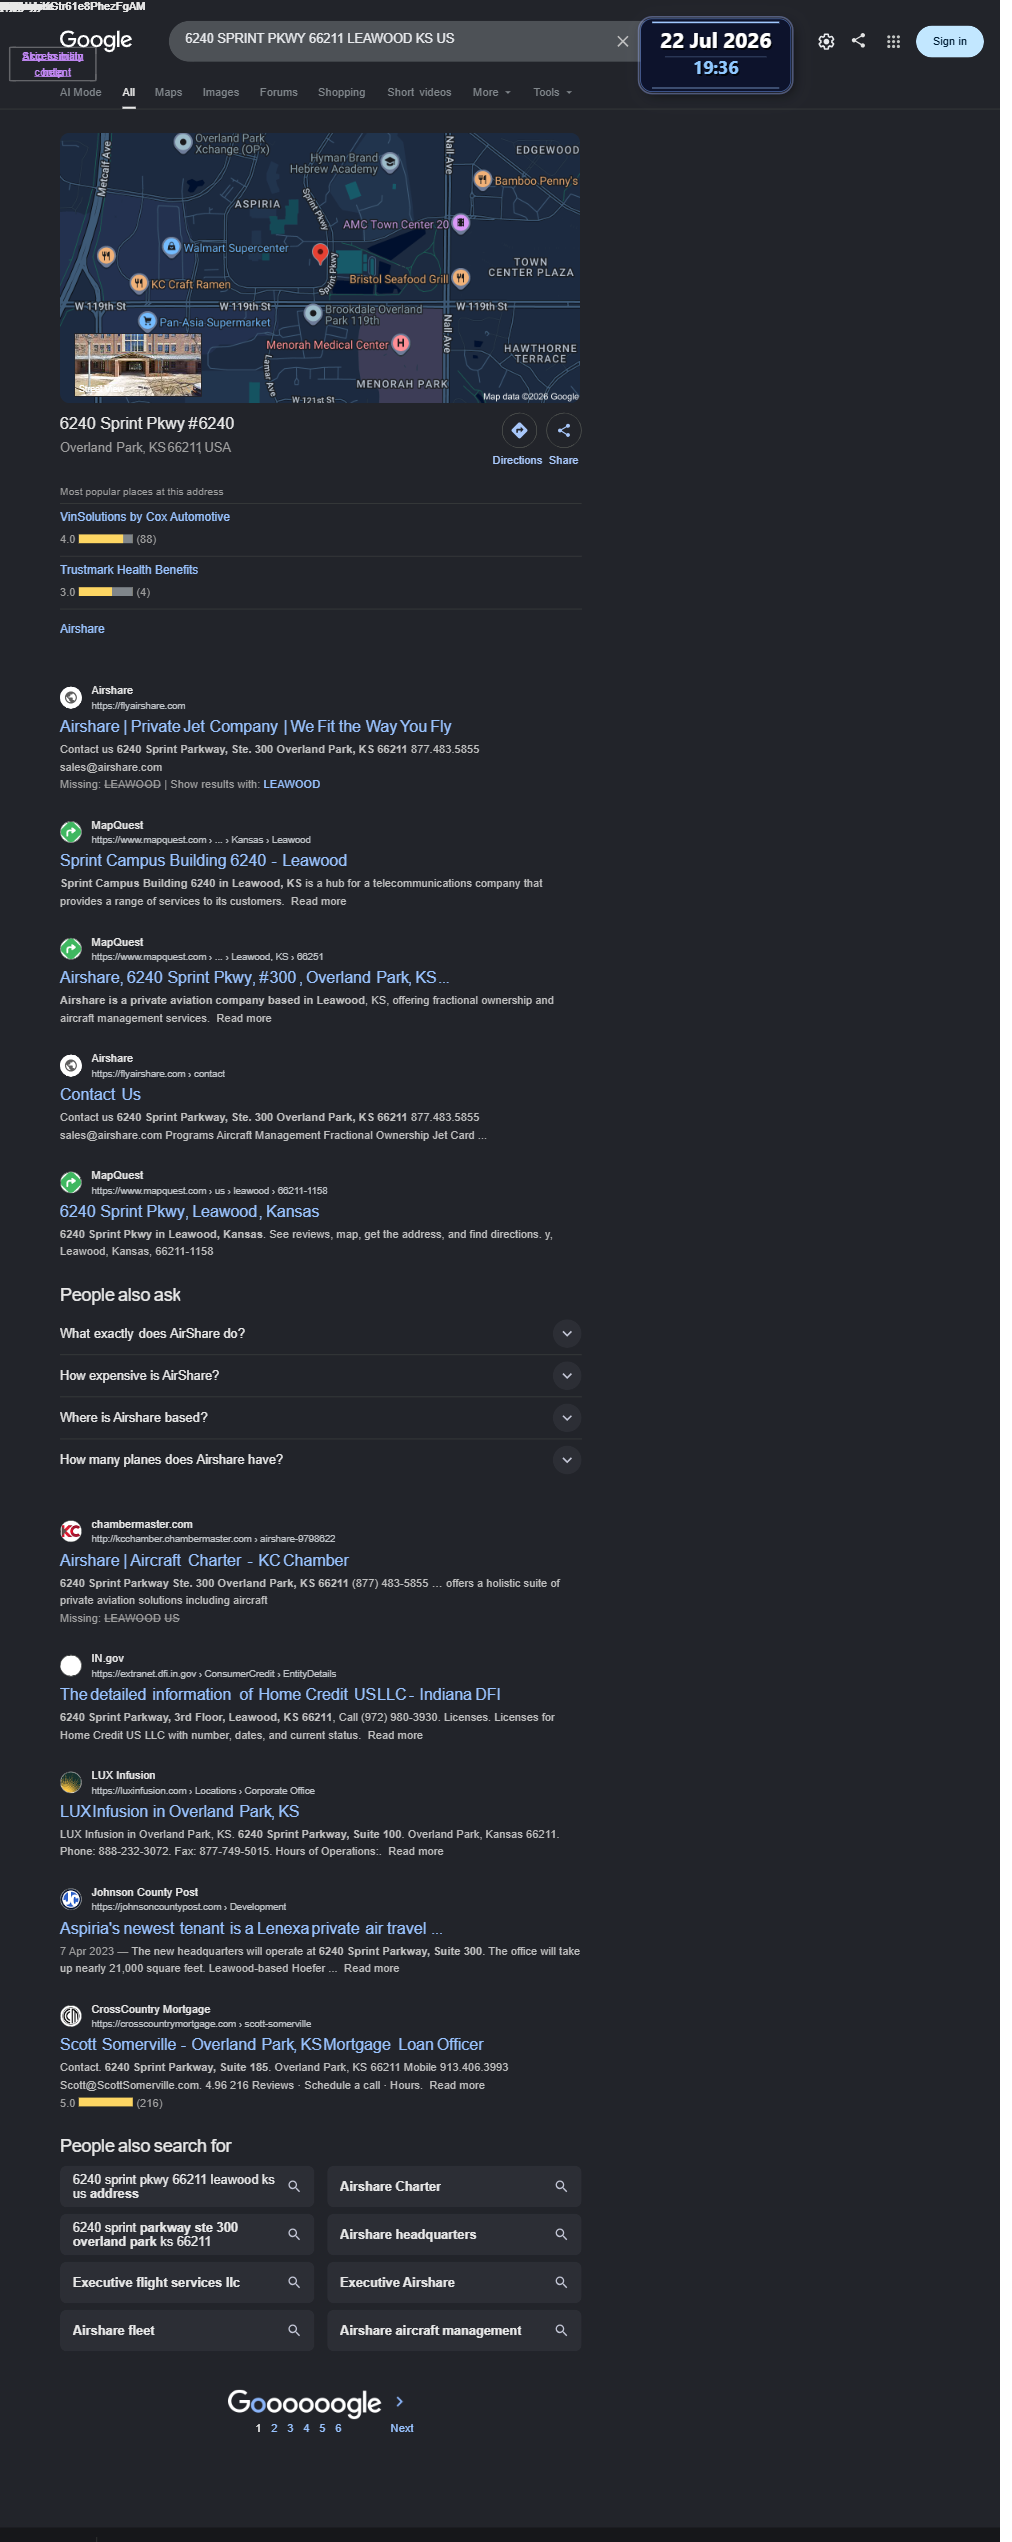Expand 'What exactly does AirShare do?'
Screen dimensions: 1012x2542
320,1333
